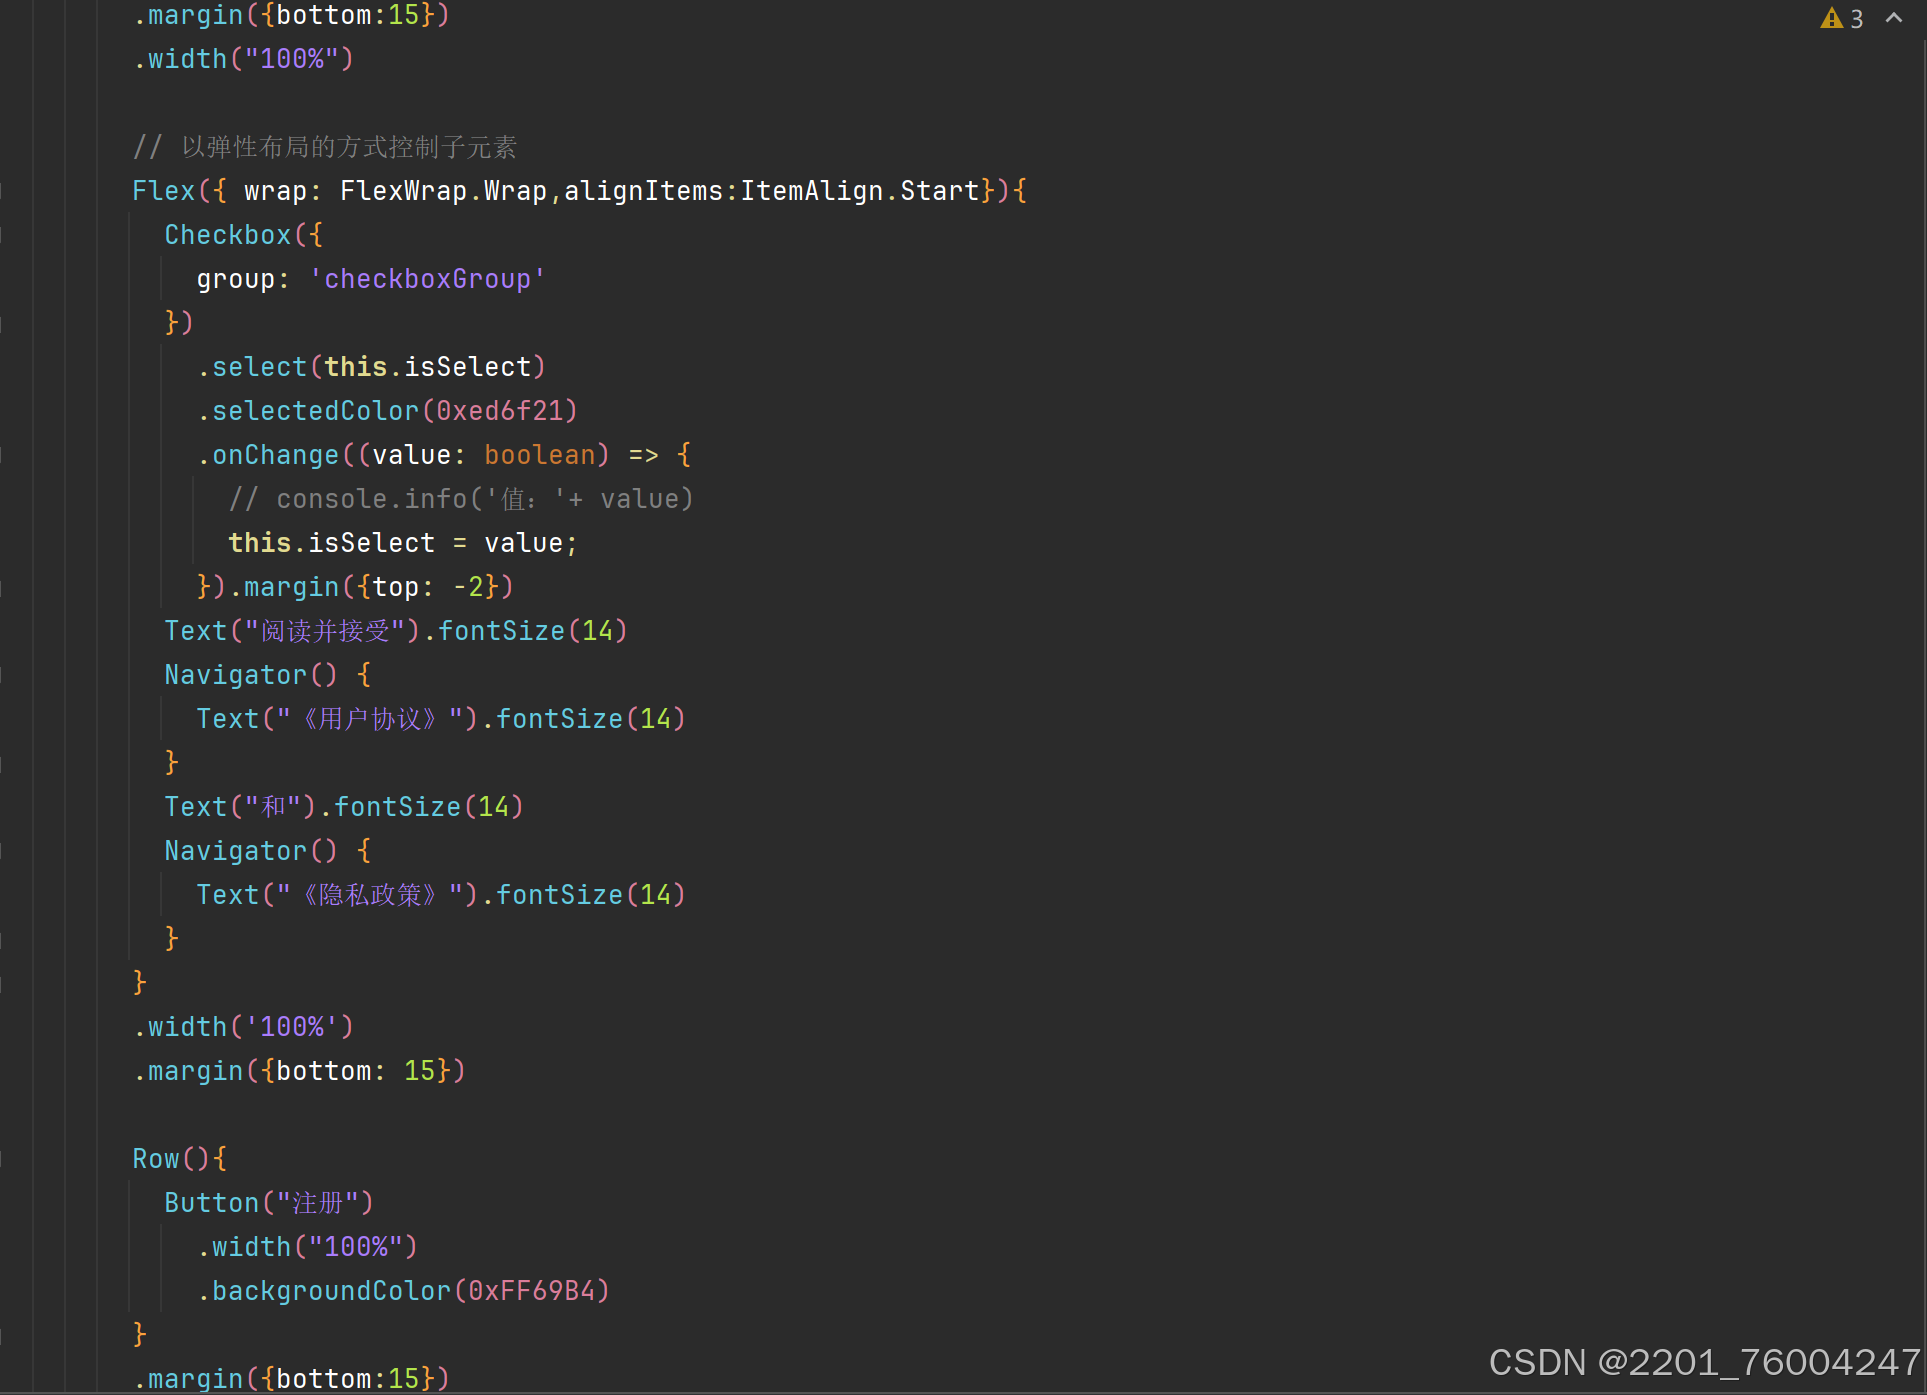Collapse the Checkbox block fold marker
The height and width of the screenshot is (1395, 1927).
[3, 235]
